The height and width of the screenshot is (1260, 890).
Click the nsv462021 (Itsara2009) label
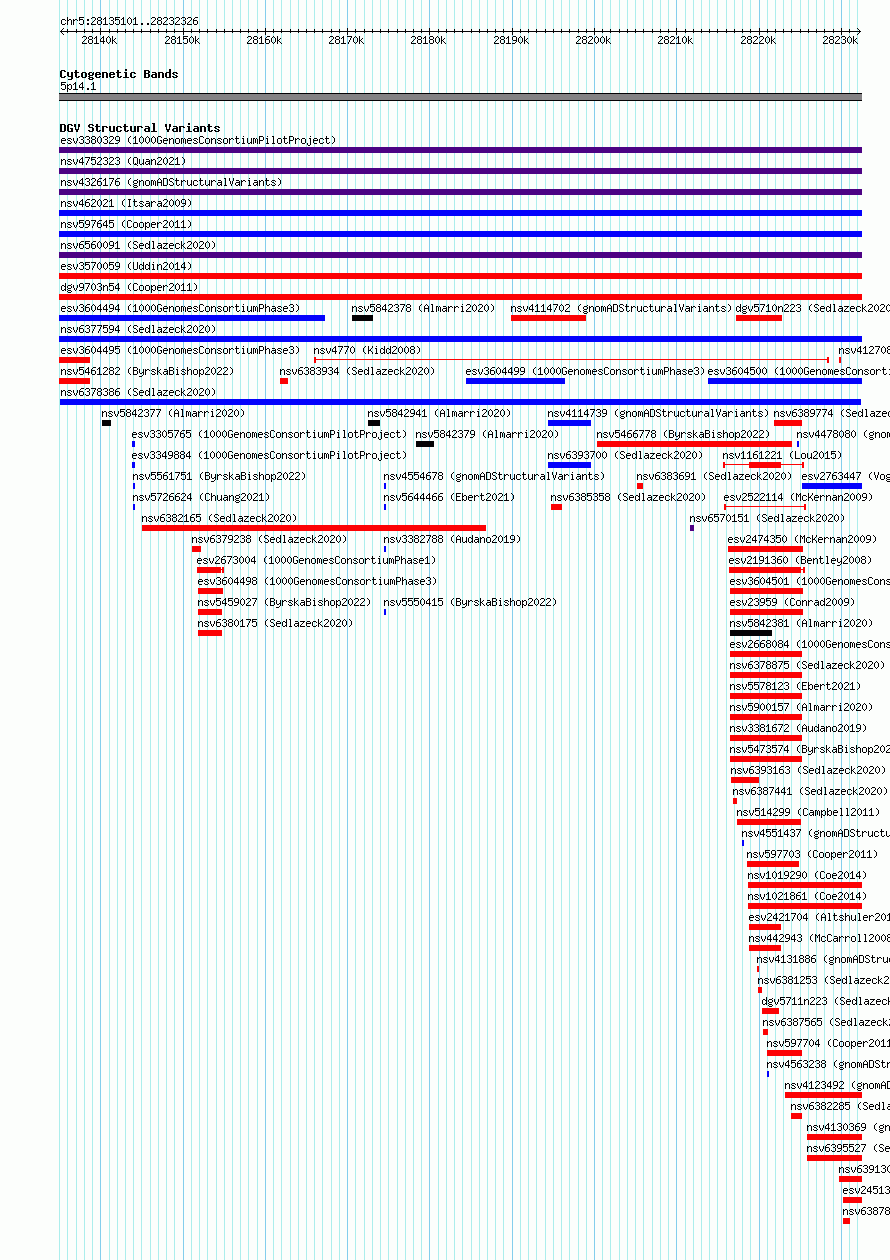click(126, 203)
